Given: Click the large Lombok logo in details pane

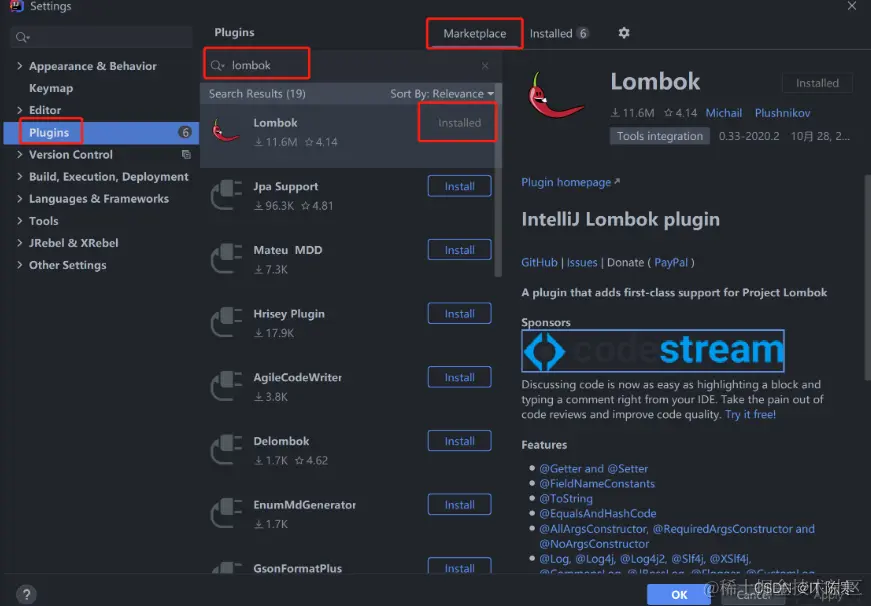Looking at the screenshot, I should [x=555, y=96].
